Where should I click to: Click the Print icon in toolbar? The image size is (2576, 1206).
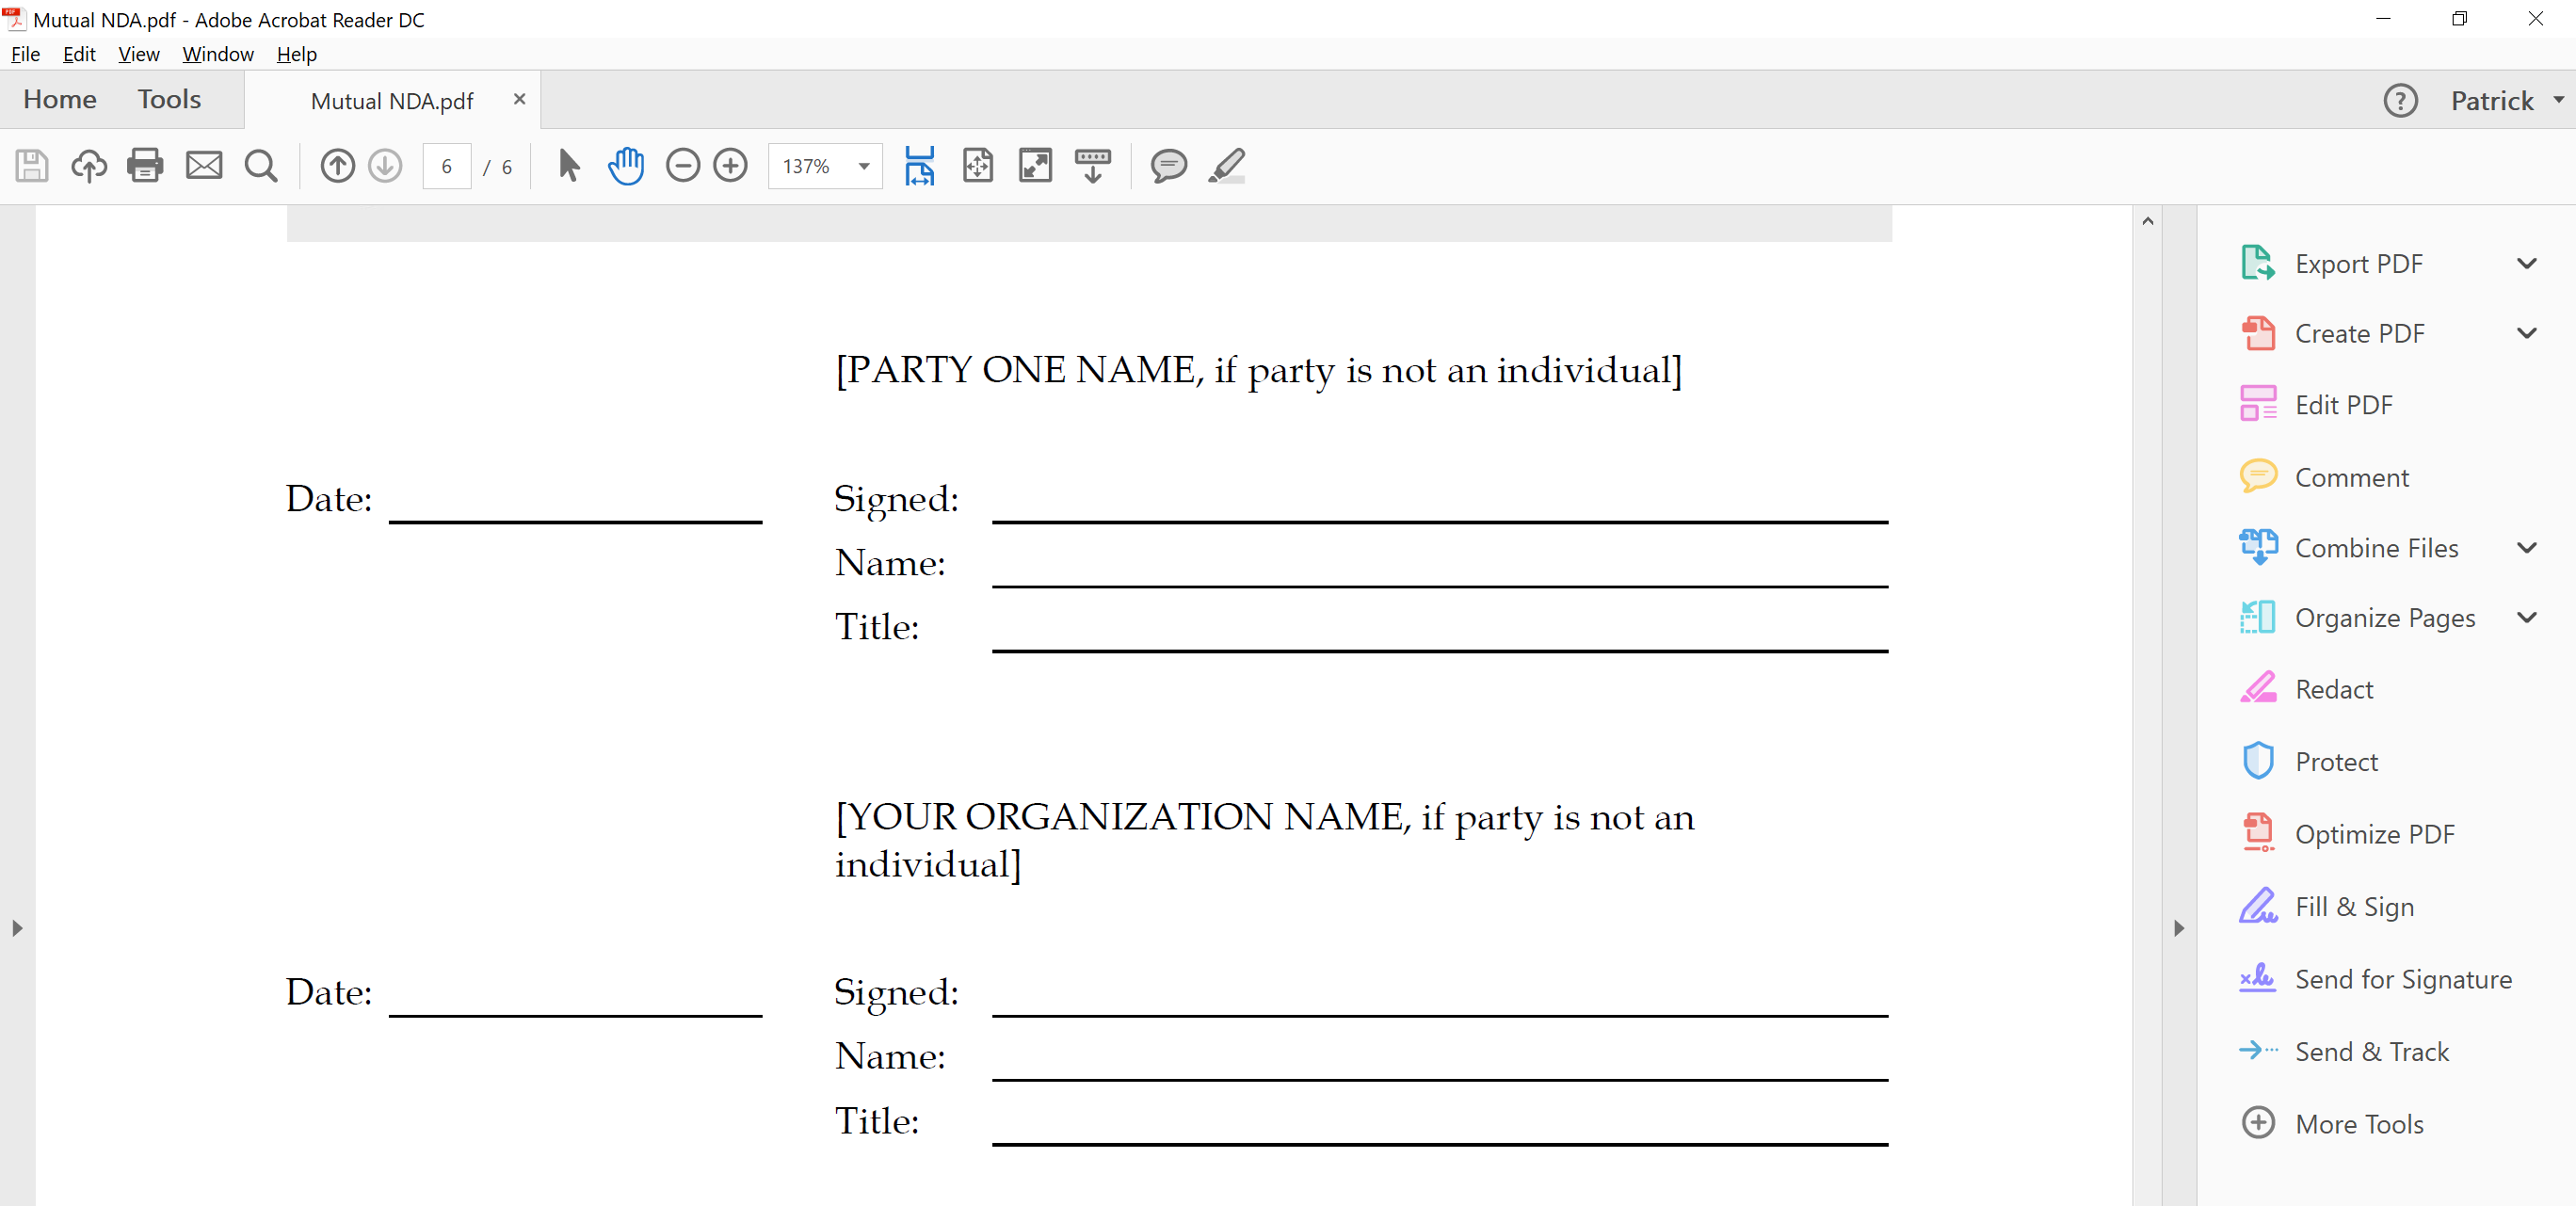(145, 166)
